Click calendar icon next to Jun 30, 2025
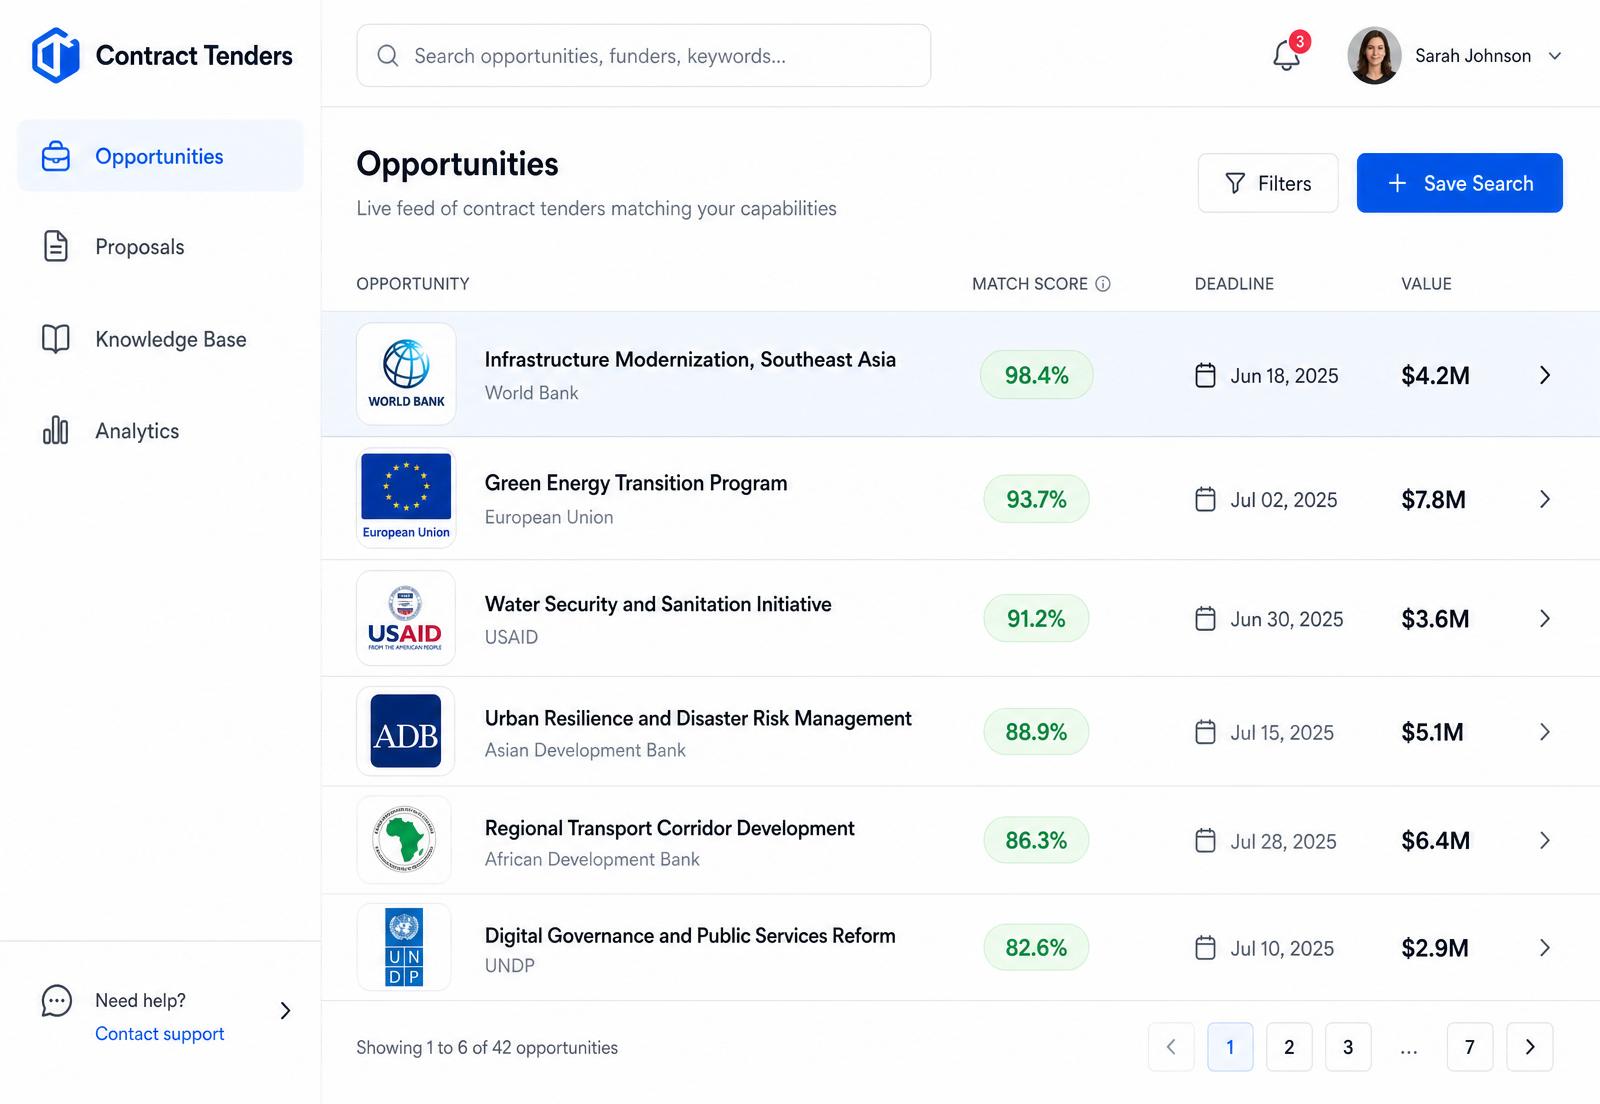 tap(1206, 619)
